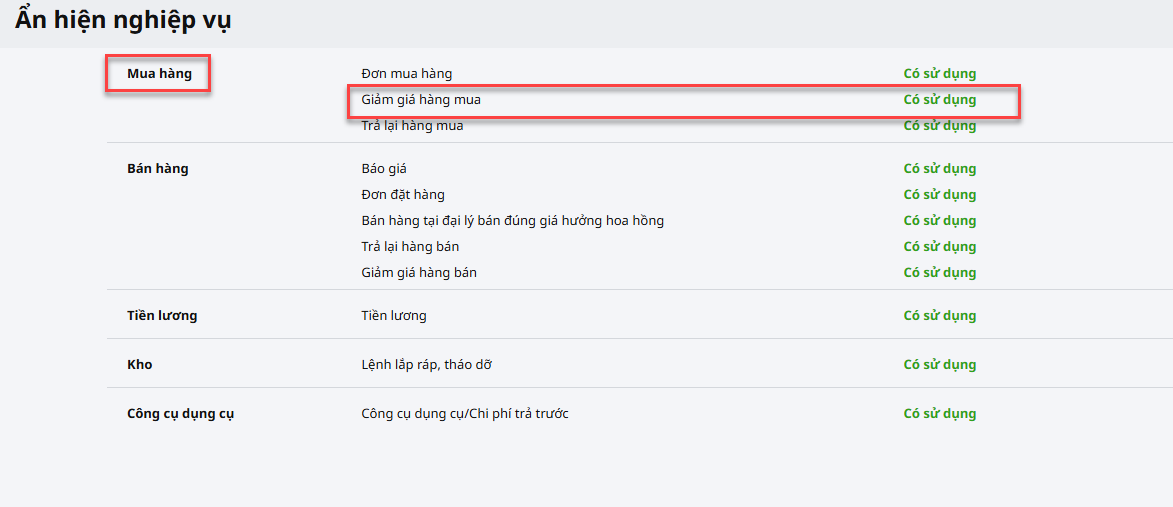Click the Báo giá item label
Viewport: 1173px width, 507px height.
(x=384, y=169)
